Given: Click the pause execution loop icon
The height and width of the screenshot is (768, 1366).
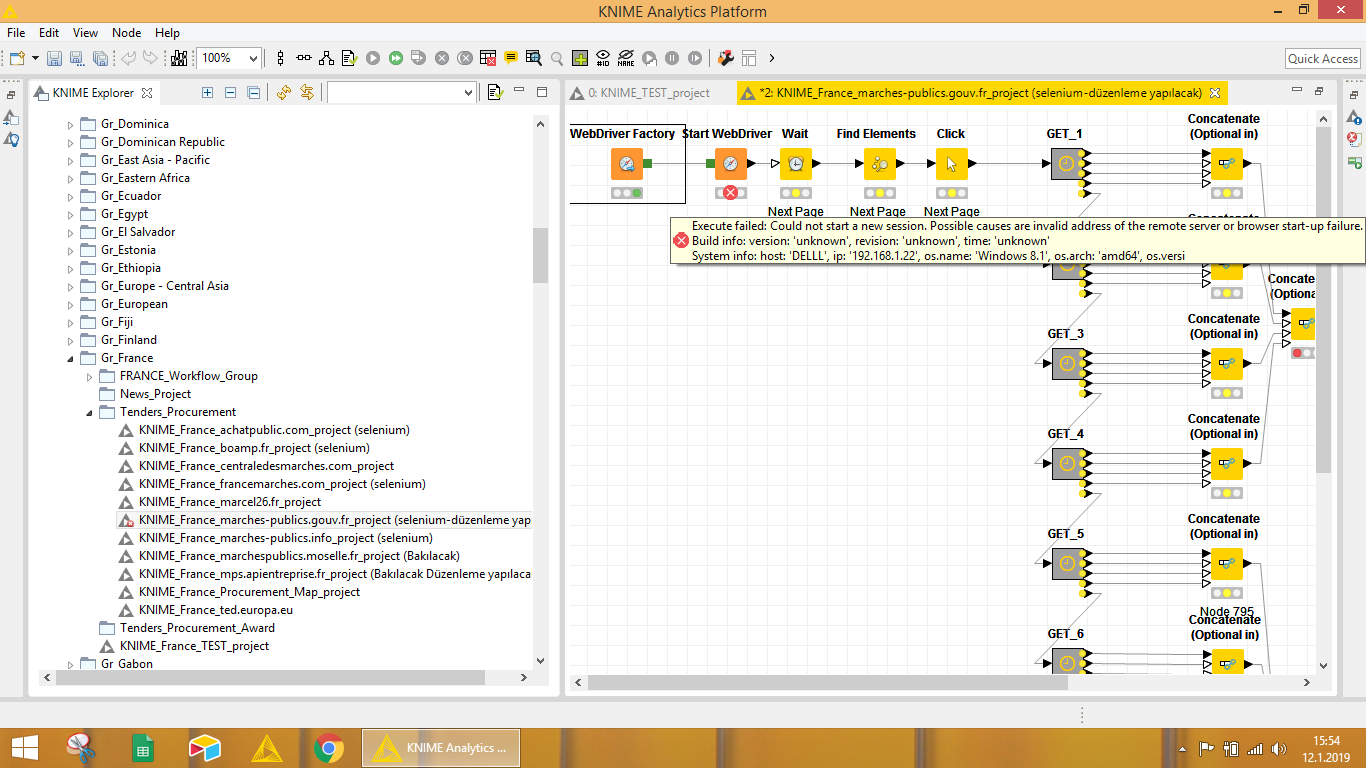Looking at the screenshot, I should pos(672,58).
